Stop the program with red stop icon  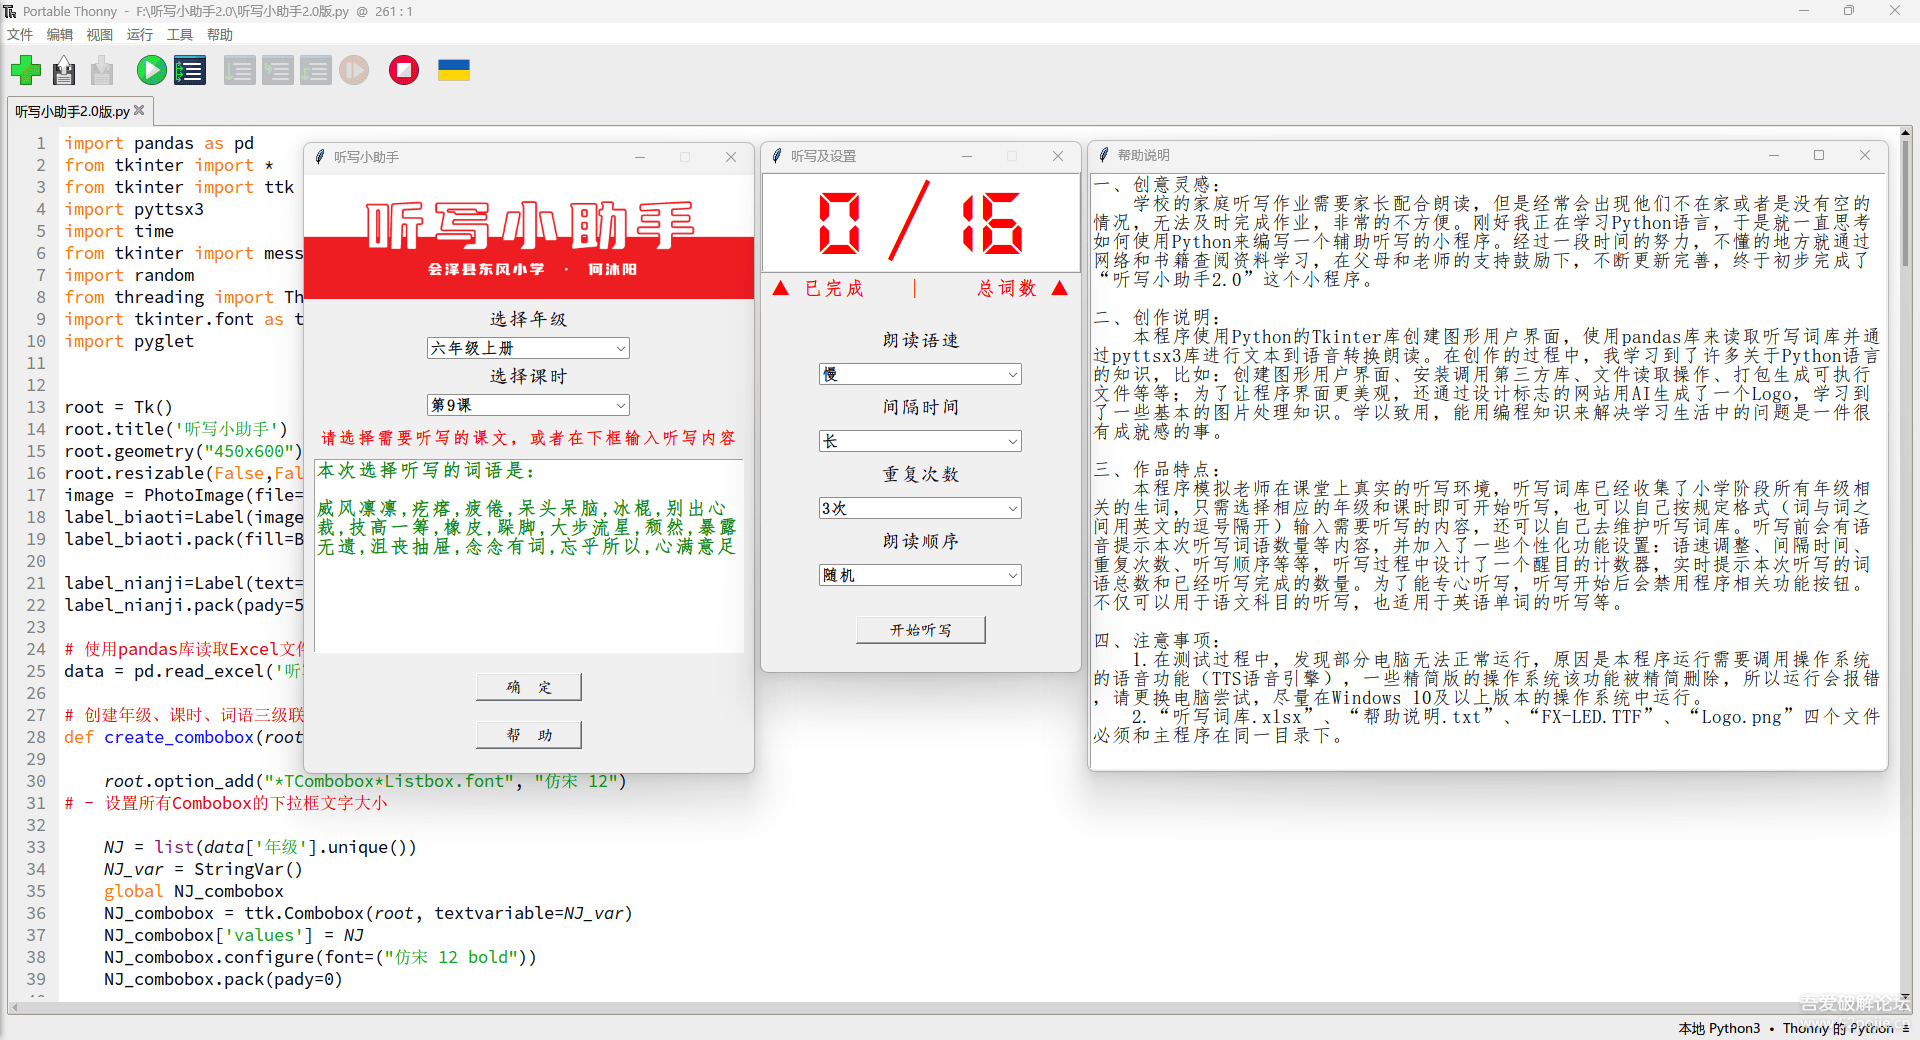click(x=404, y=70)
